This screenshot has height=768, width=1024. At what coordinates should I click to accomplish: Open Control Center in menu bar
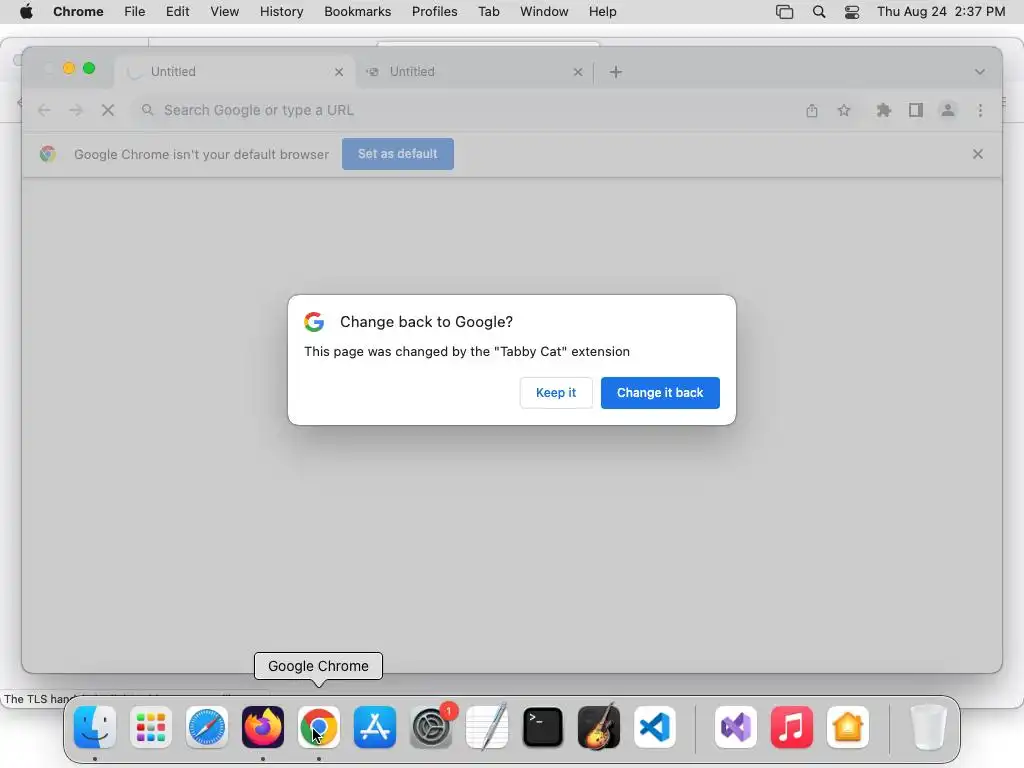[x=852, y=12]
